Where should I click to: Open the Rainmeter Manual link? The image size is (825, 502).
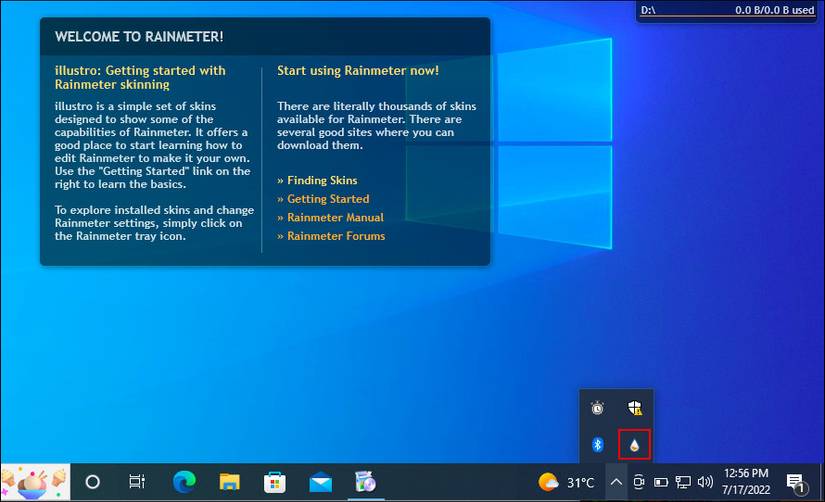click(330, 217)
